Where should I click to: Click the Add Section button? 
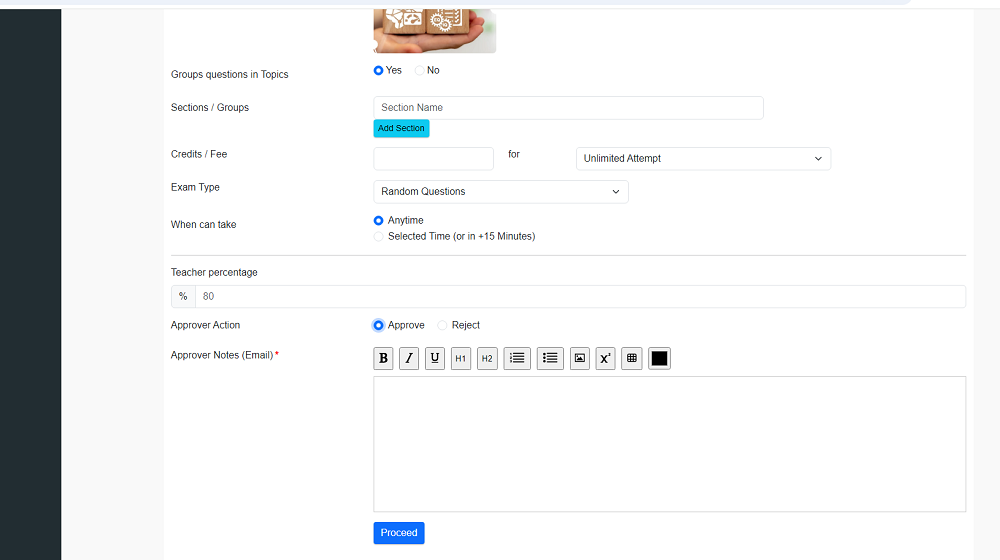point(401,129)
